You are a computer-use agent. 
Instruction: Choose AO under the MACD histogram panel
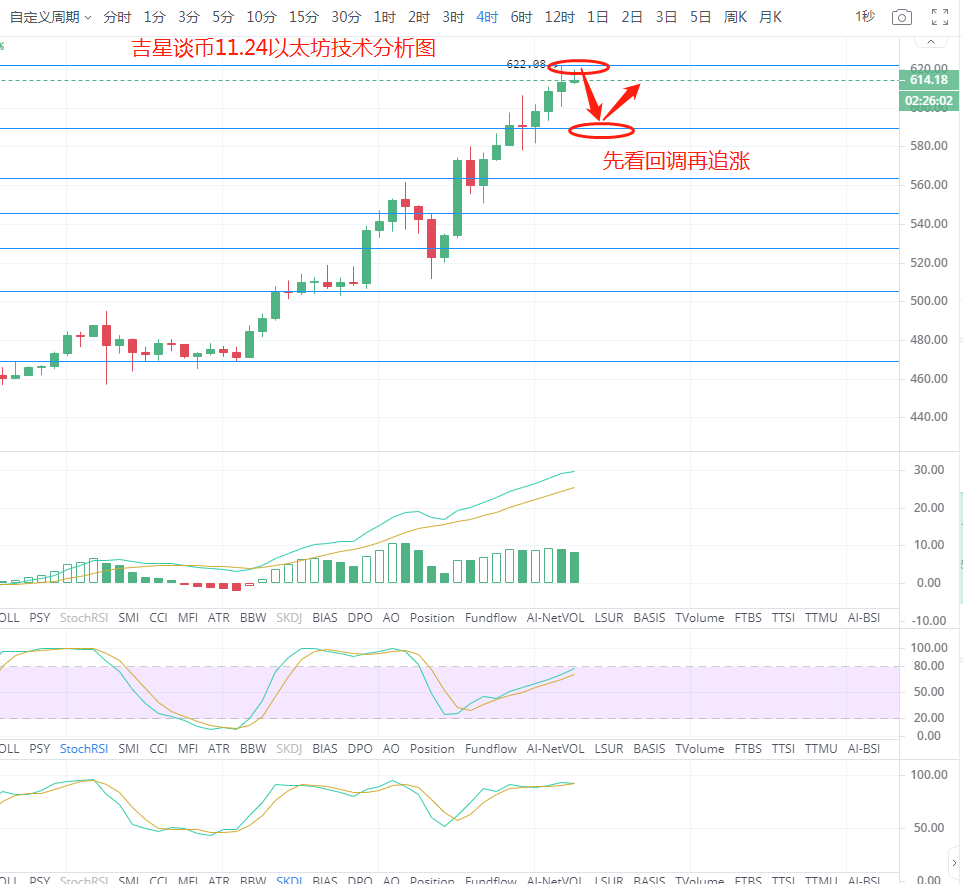pos(391,617)
